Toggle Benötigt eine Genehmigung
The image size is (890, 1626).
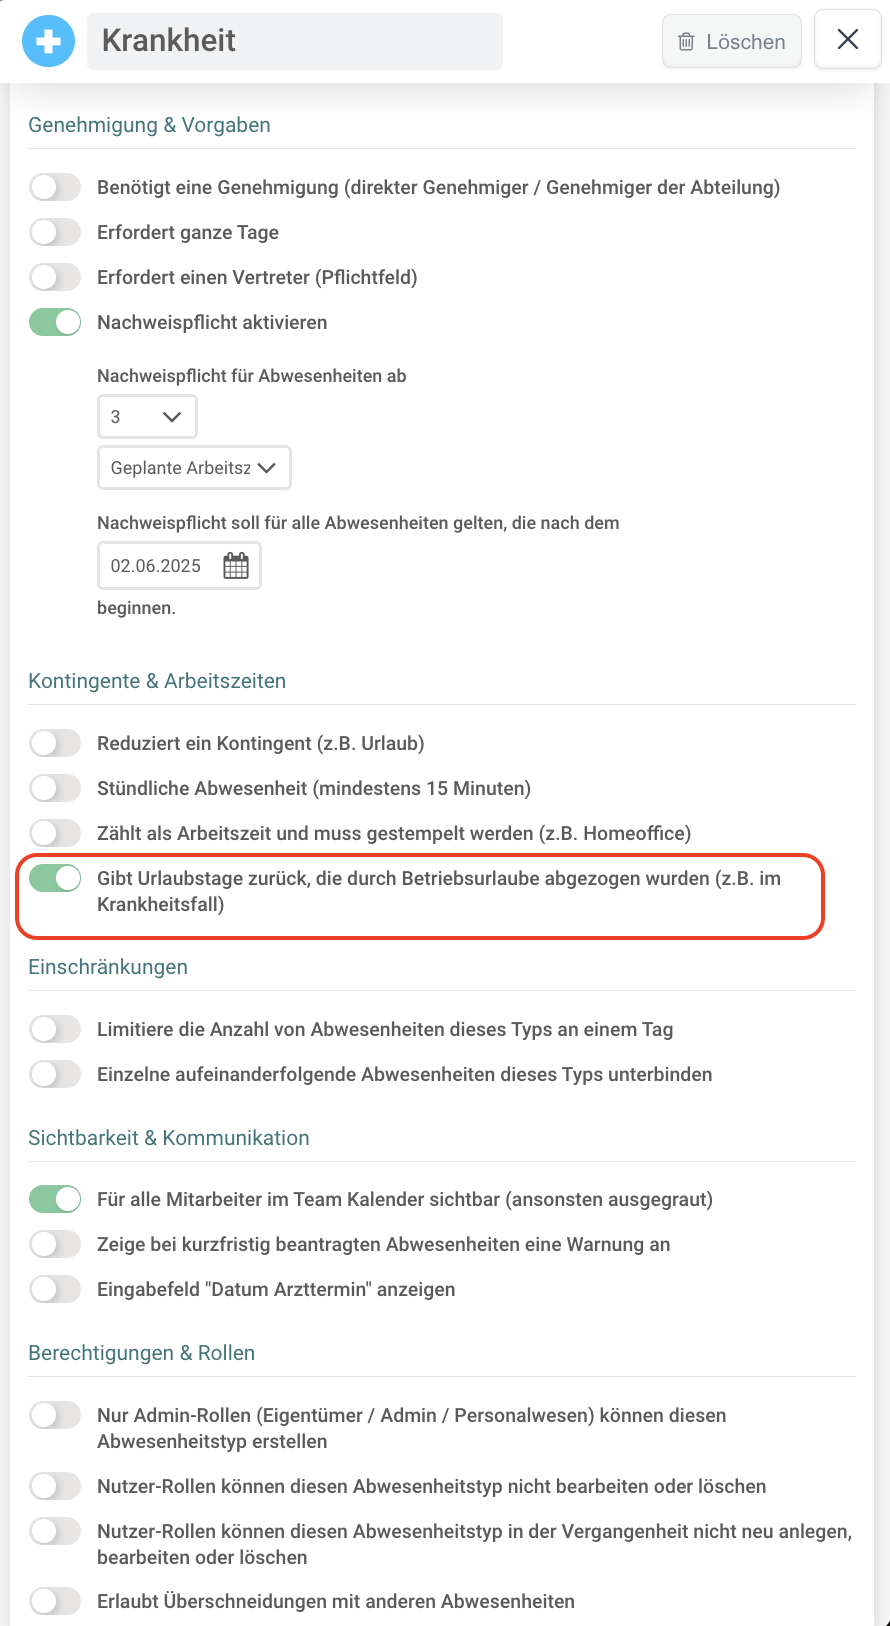click(55, 187)
